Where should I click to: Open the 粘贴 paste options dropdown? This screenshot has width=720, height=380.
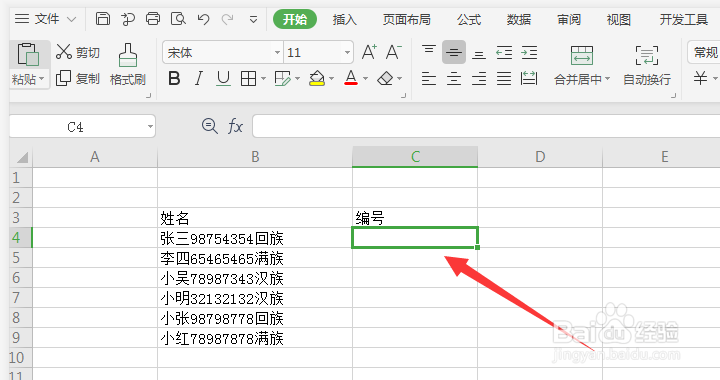coord(42,79)
